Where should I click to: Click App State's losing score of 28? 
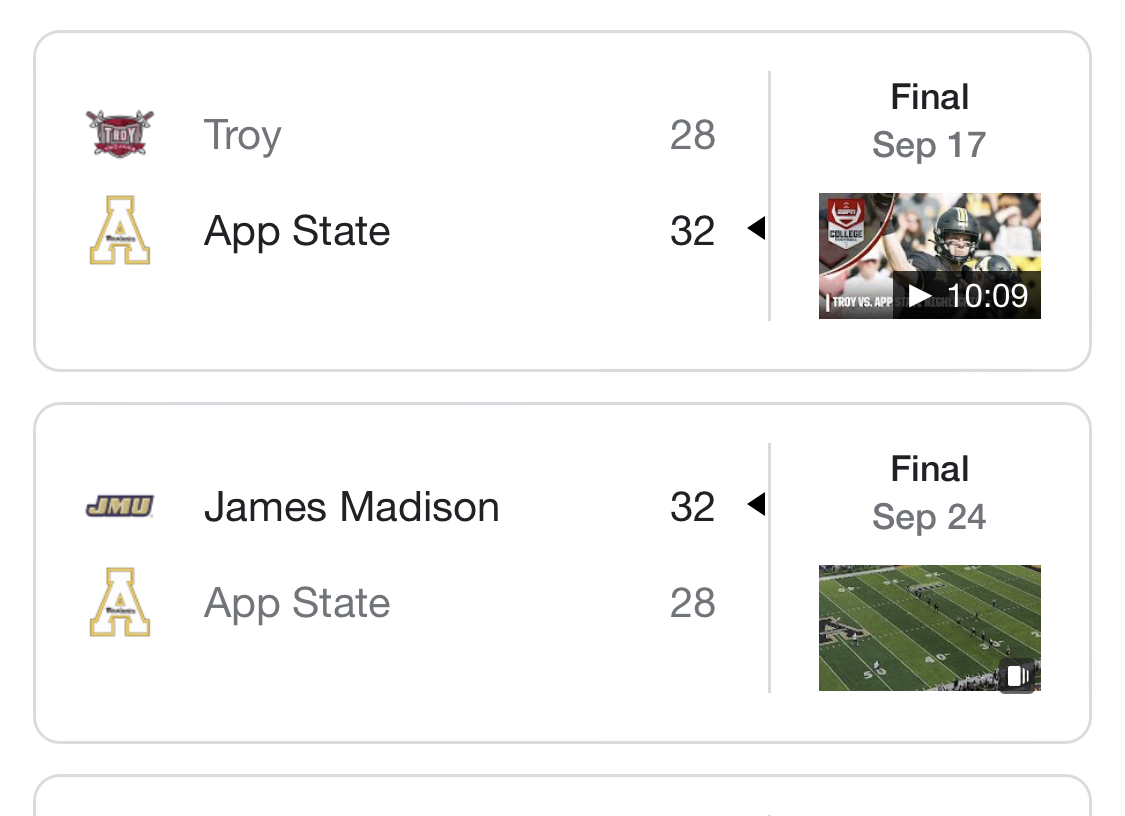click(692, 603)
